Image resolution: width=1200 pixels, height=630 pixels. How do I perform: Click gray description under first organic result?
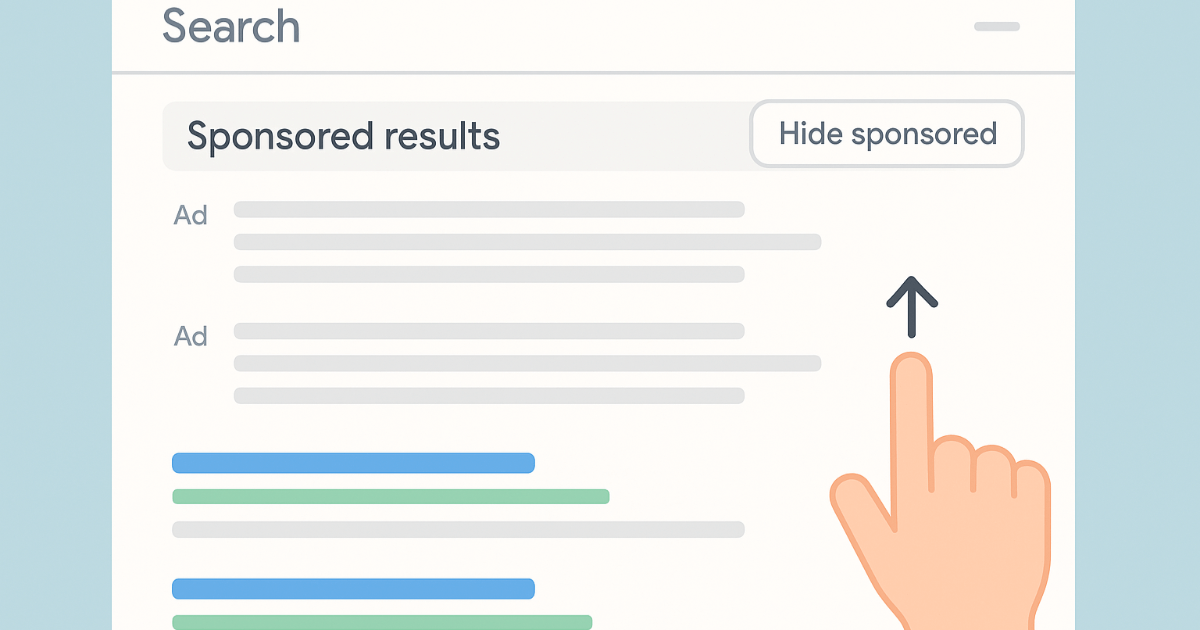coord(458,529)
